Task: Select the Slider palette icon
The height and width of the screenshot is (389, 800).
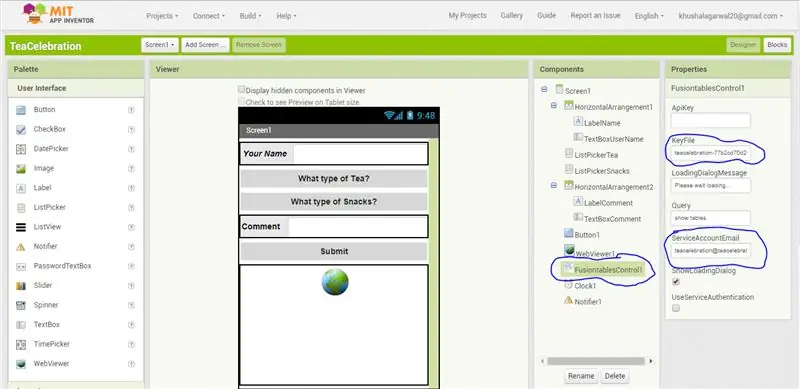Action: pyautogui.click(x=21, y=286)
